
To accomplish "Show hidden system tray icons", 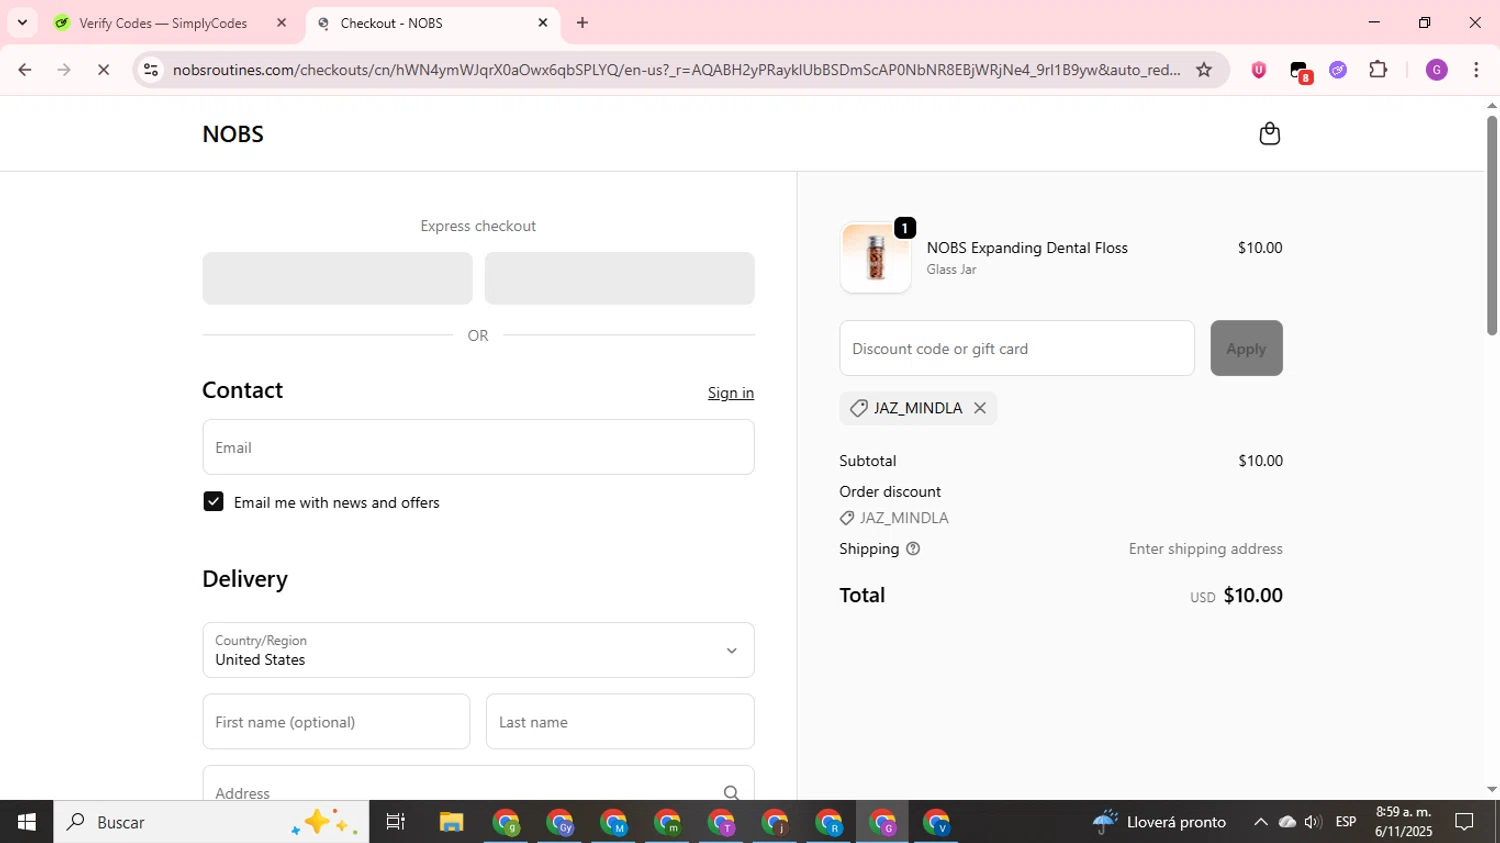I will [1260, 822].
